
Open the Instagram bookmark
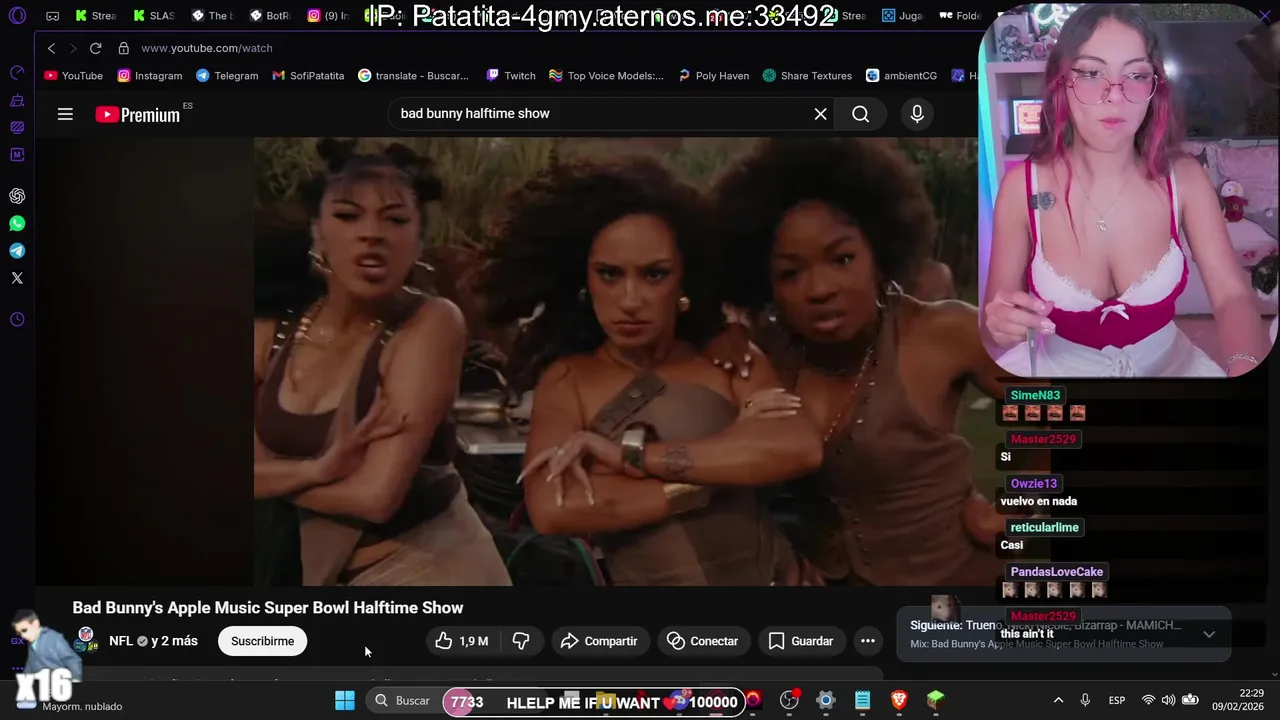coord(150,76)
